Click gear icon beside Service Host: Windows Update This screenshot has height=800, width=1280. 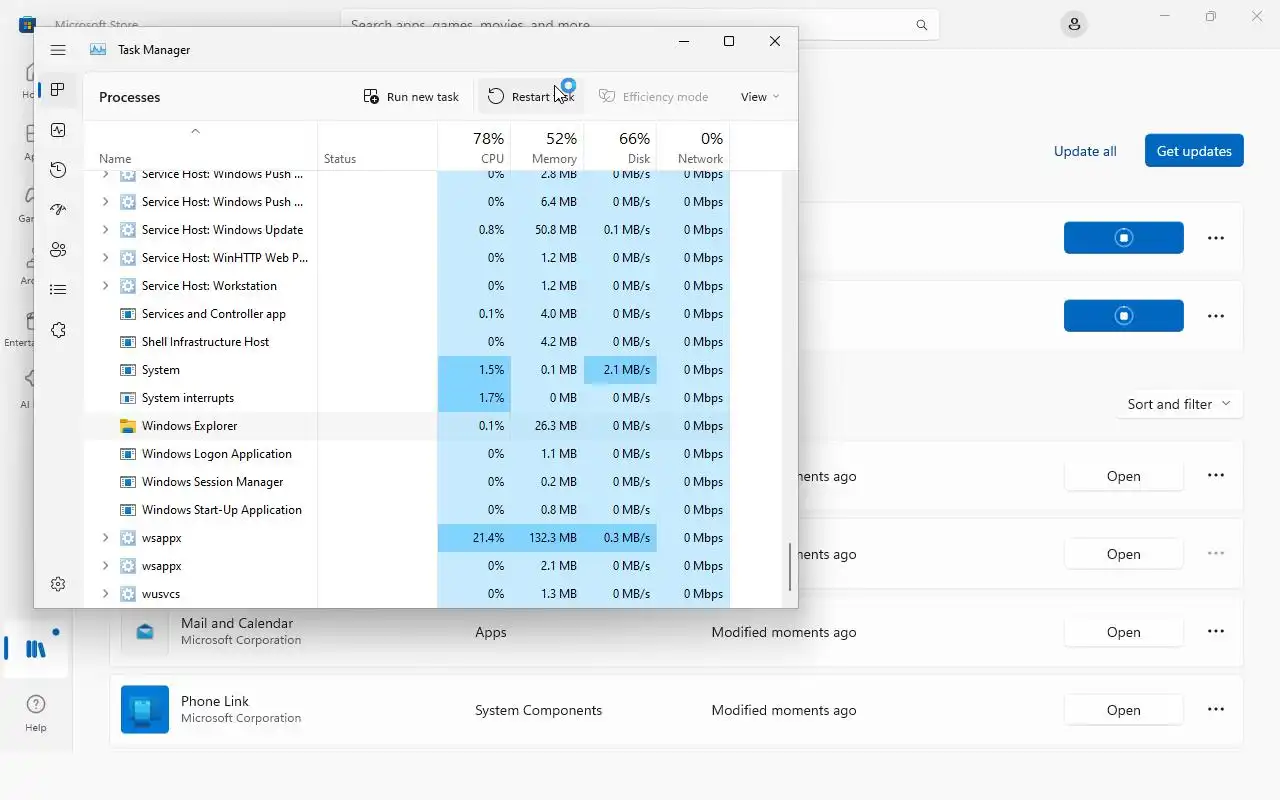pos(127,230)
